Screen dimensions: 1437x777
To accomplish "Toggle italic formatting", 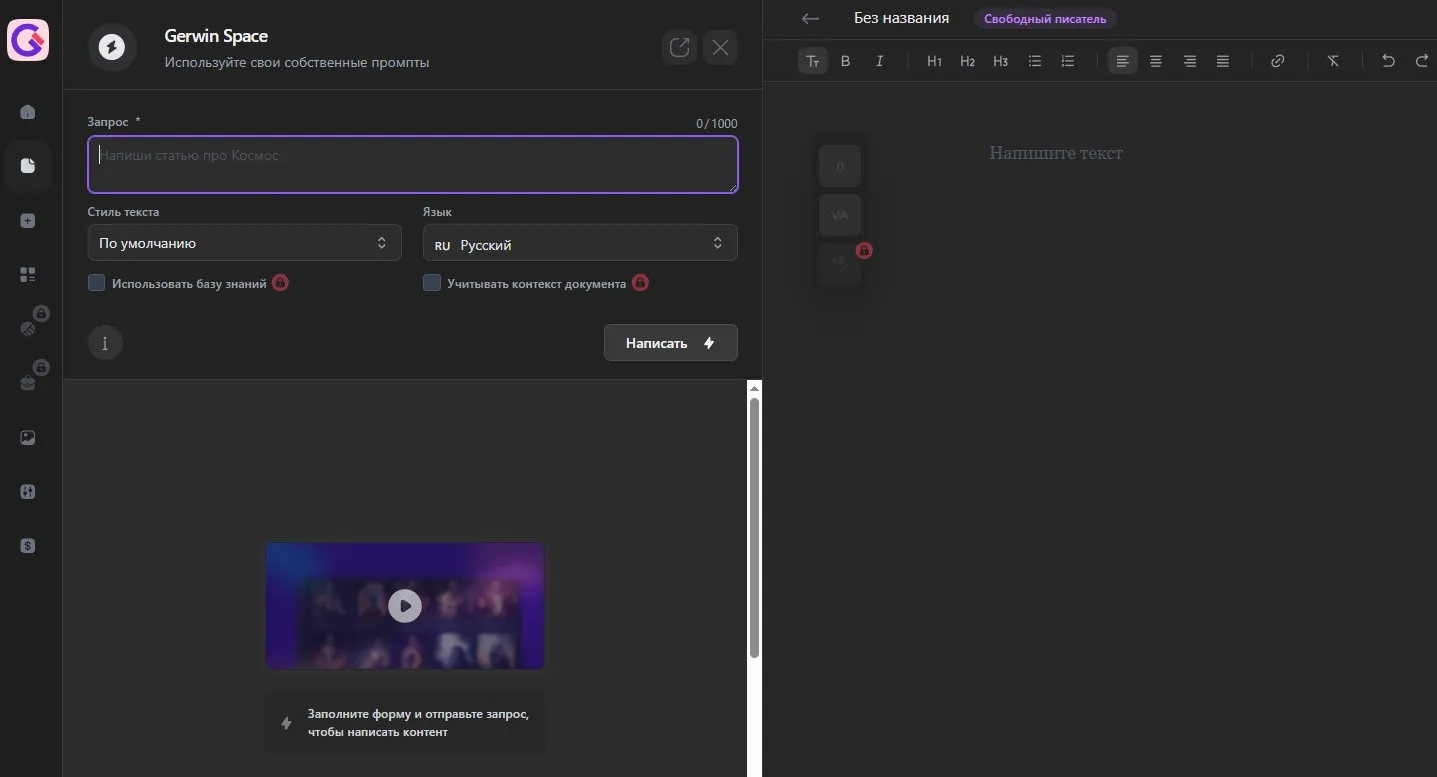I will point(880,61).
